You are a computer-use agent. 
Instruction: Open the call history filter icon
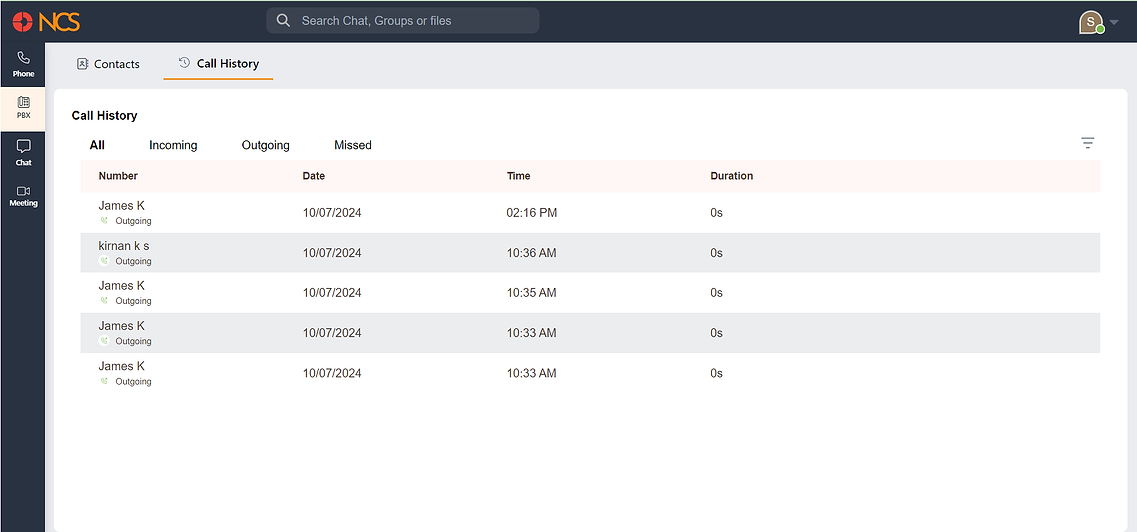tap(1087, 143)
